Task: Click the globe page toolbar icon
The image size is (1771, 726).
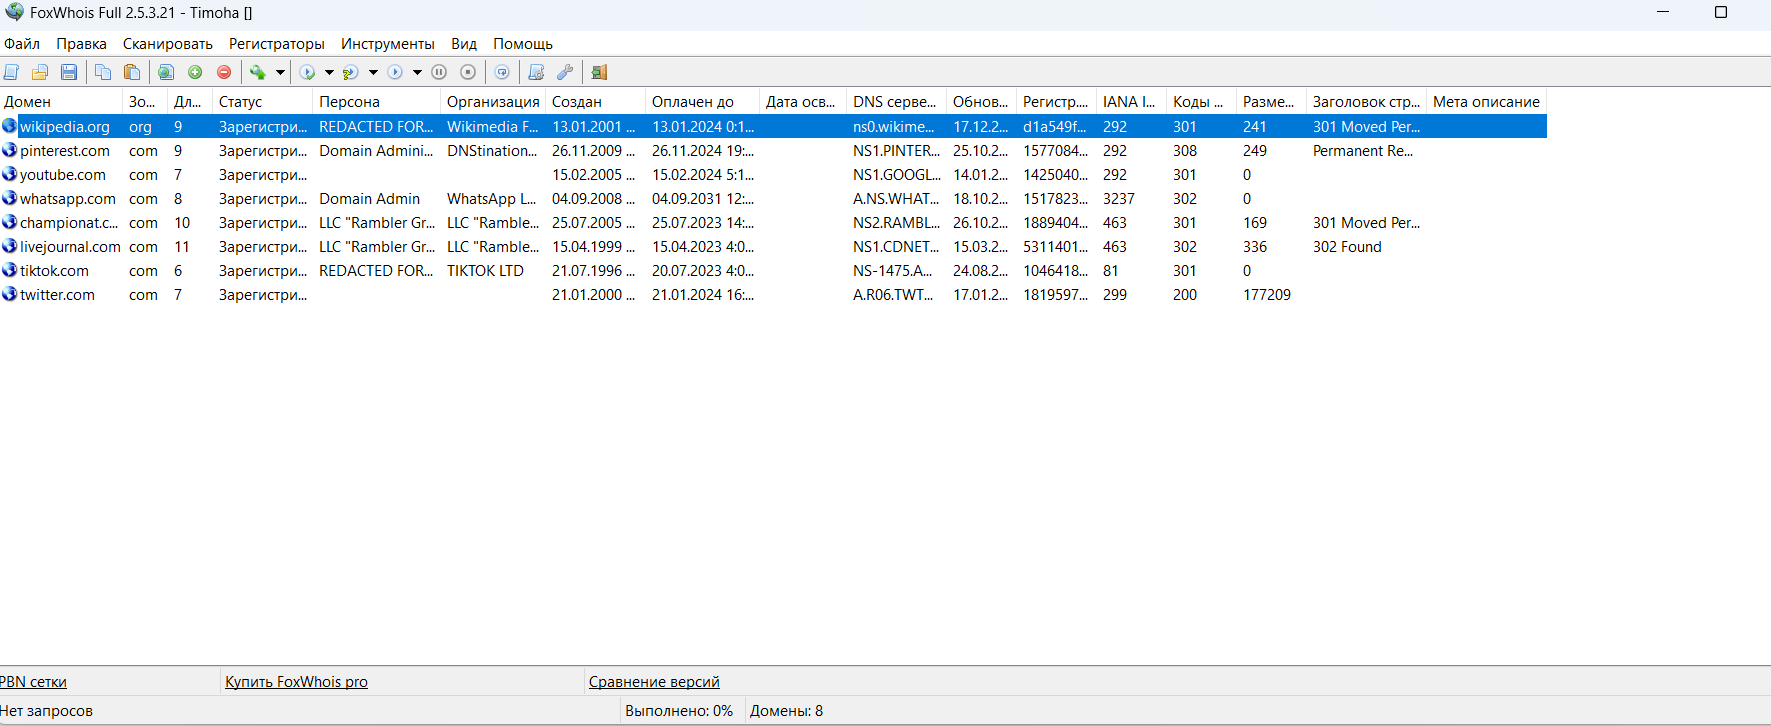Action: 166,72
